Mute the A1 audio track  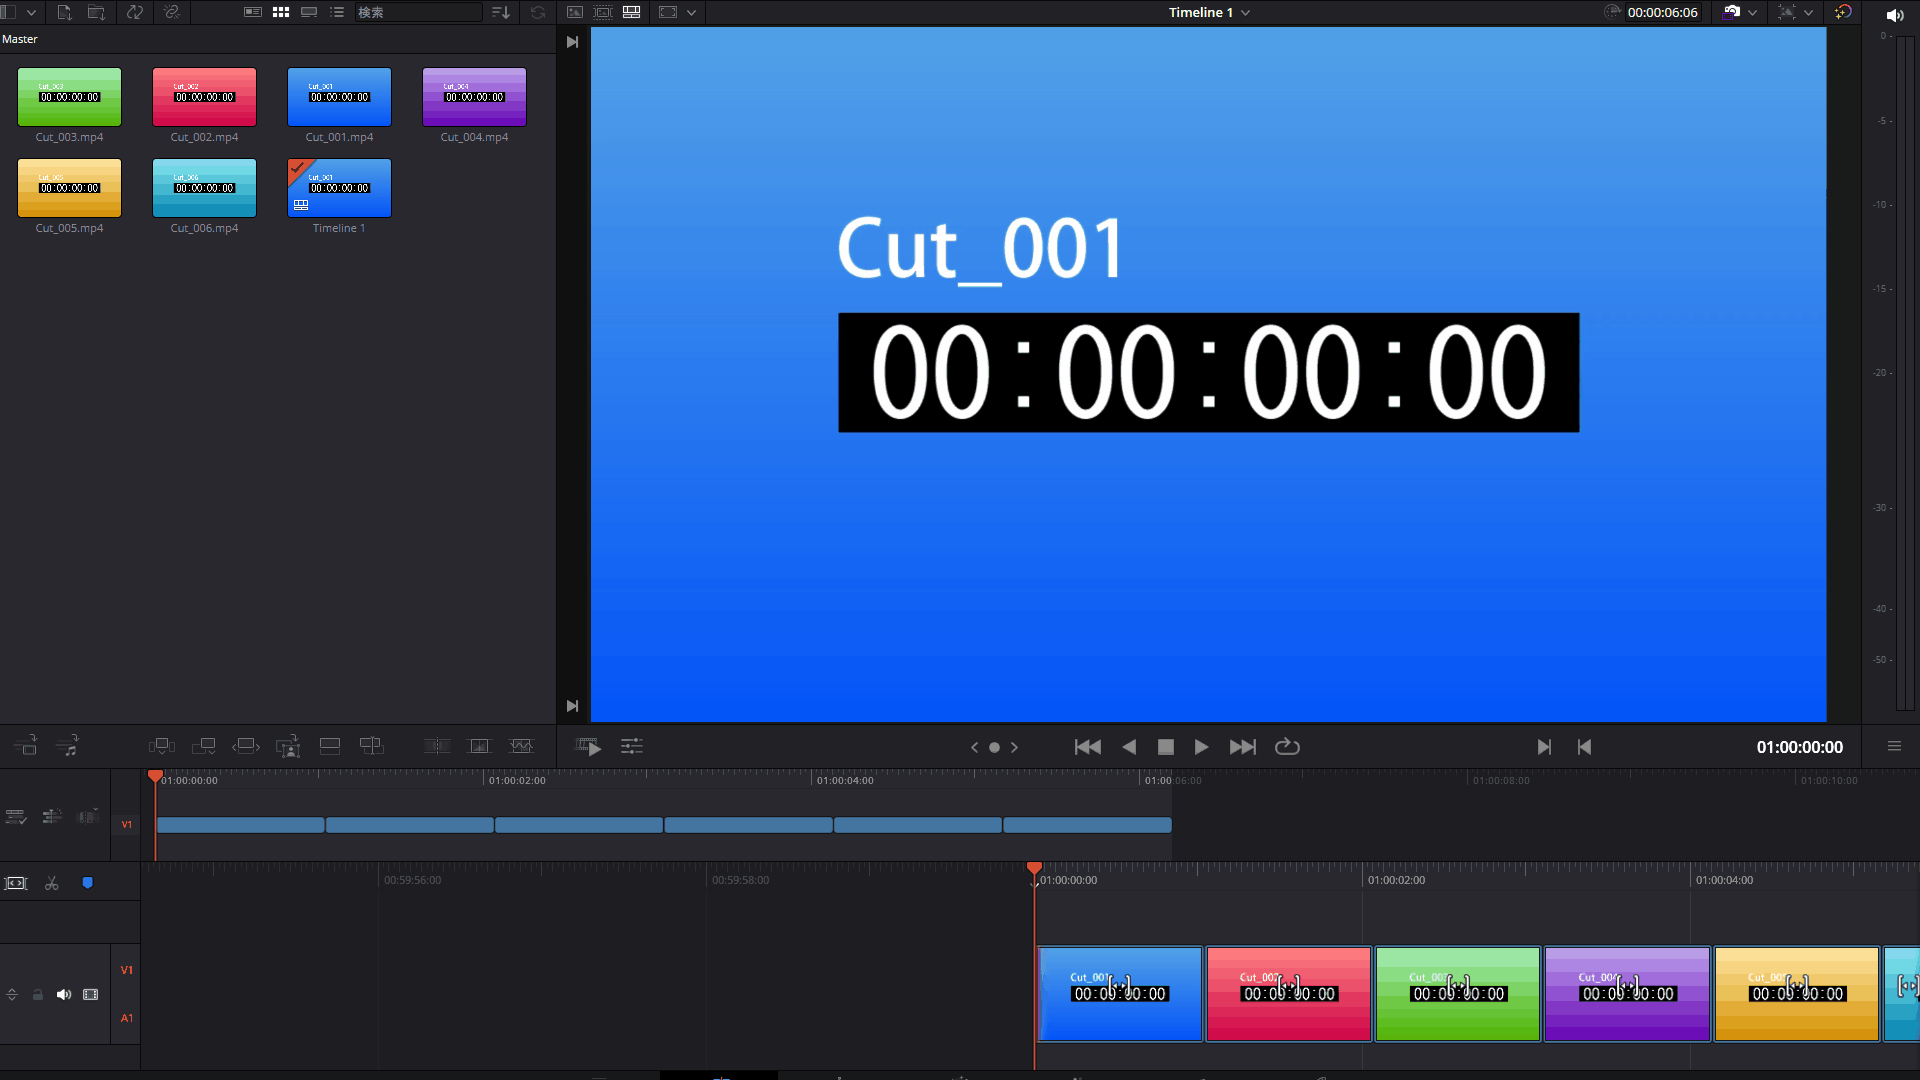64,994
